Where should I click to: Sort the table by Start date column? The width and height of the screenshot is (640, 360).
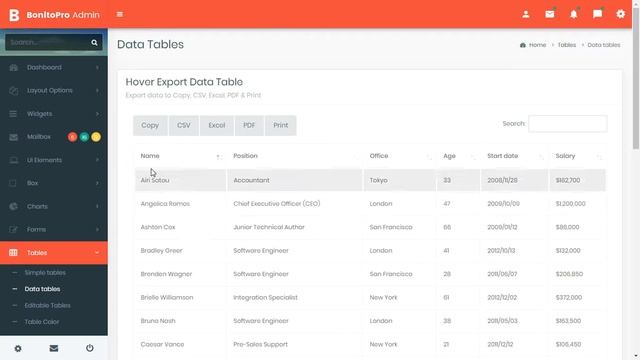pyautogui.click(x=514, y=156)
